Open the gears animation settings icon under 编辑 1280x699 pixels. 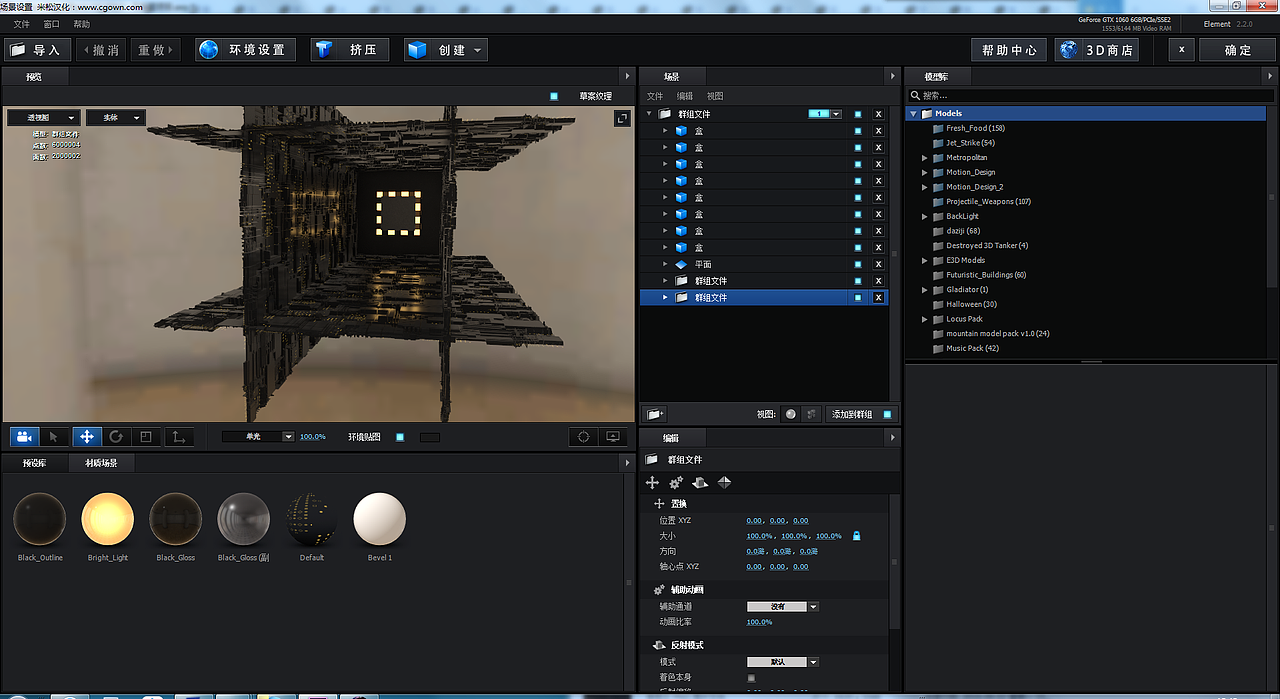(x=675, y=482)
